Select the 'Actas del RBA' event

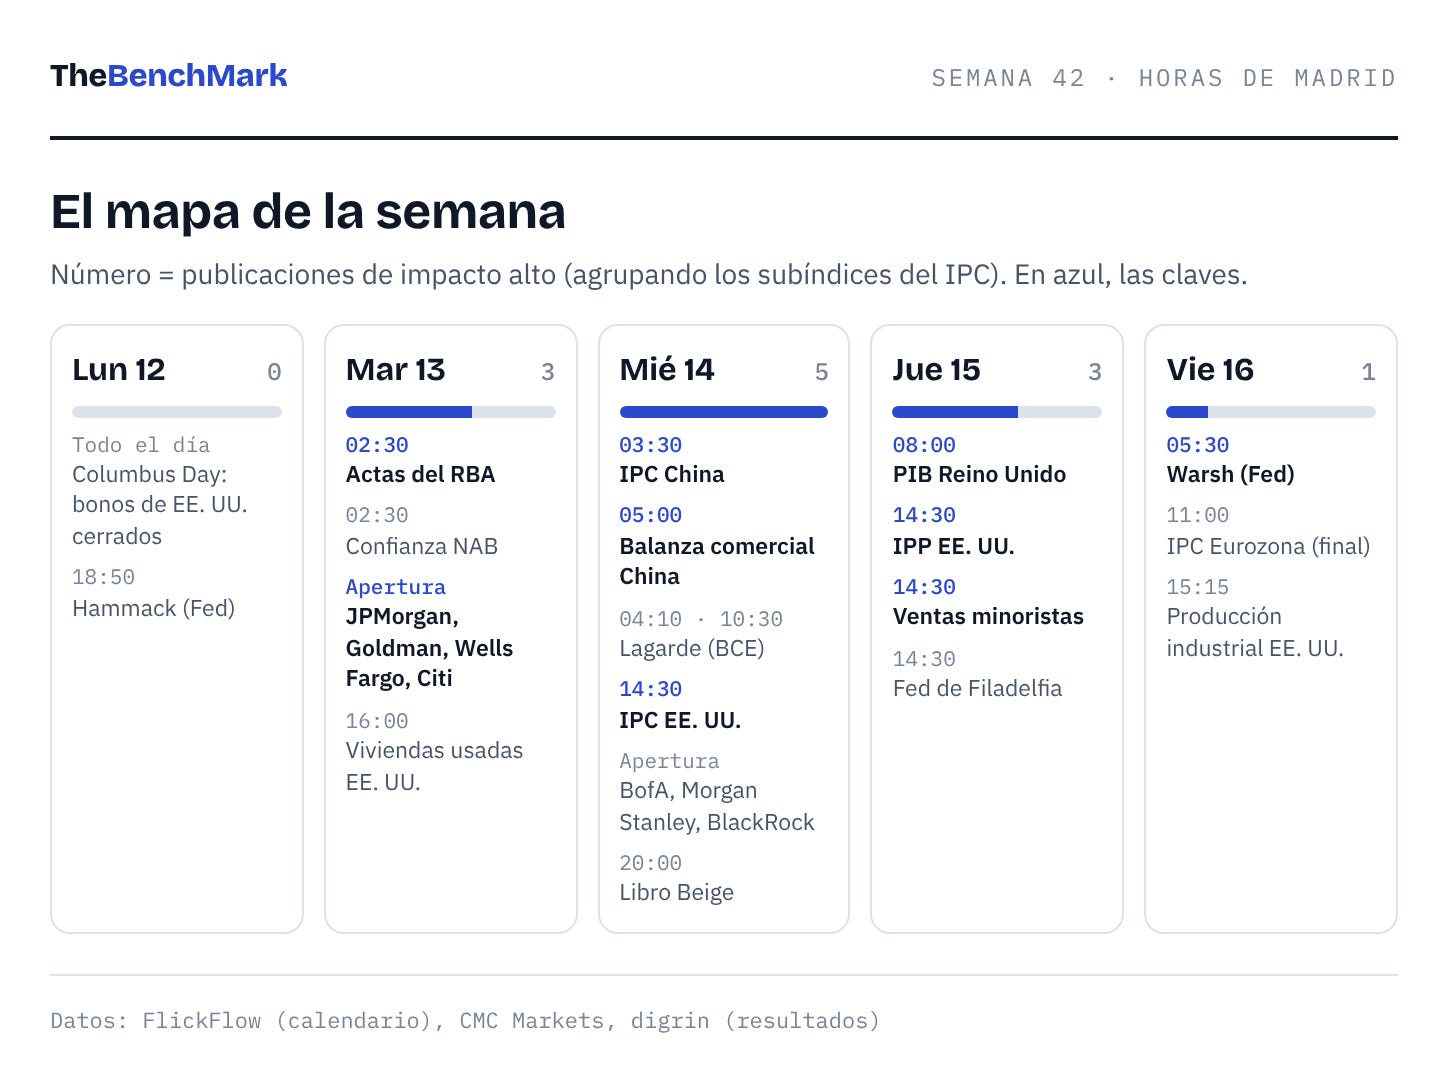pyautogui.click(x=420, y=474)
